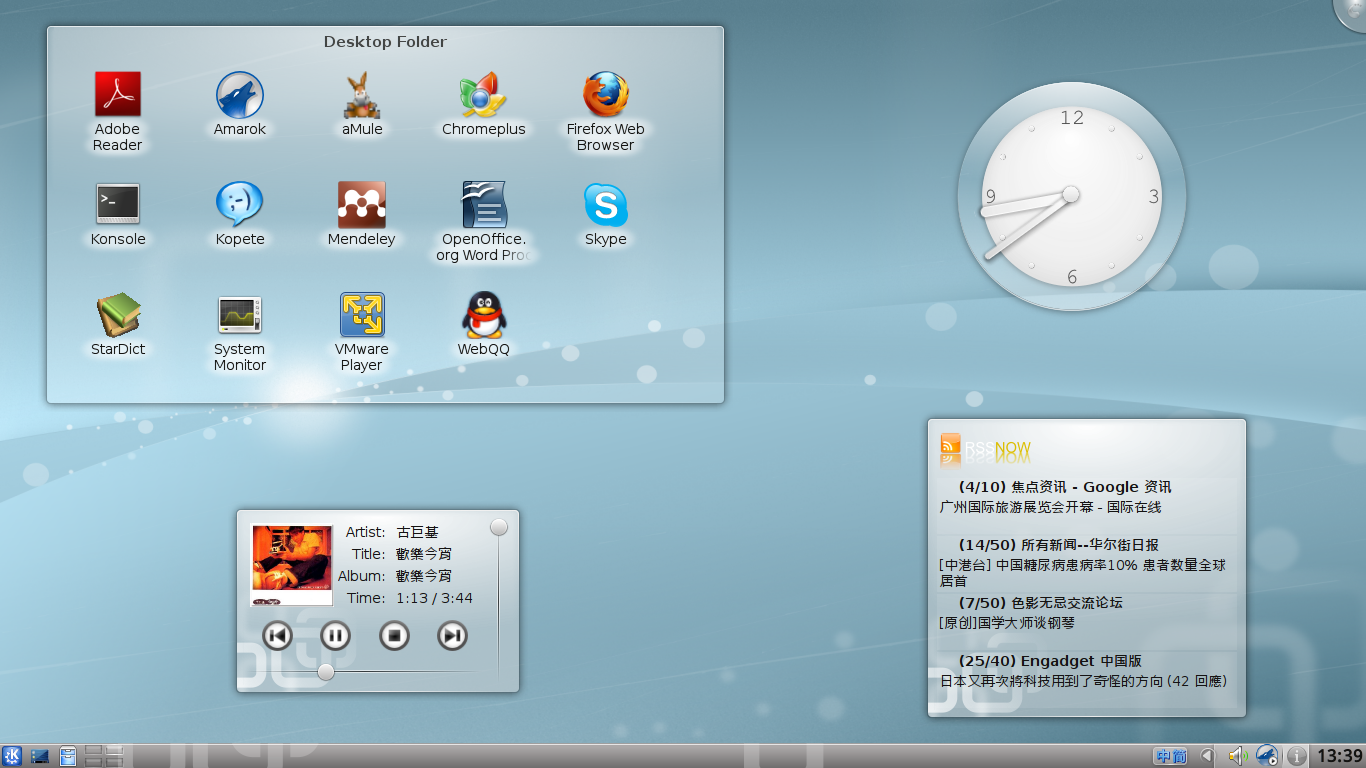Click the Desktop Folder title text

pos(385,42)
